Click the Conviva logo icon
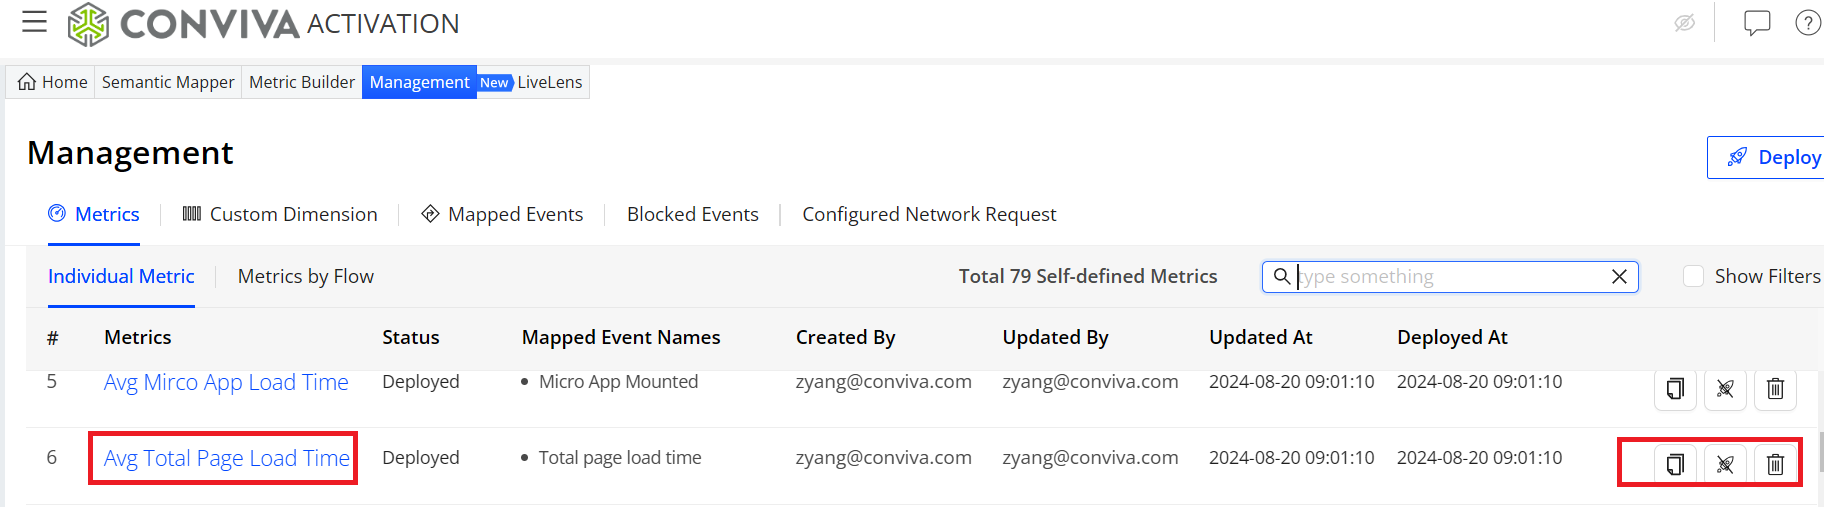The image size is (1824, 507). [x=88, y=24]
